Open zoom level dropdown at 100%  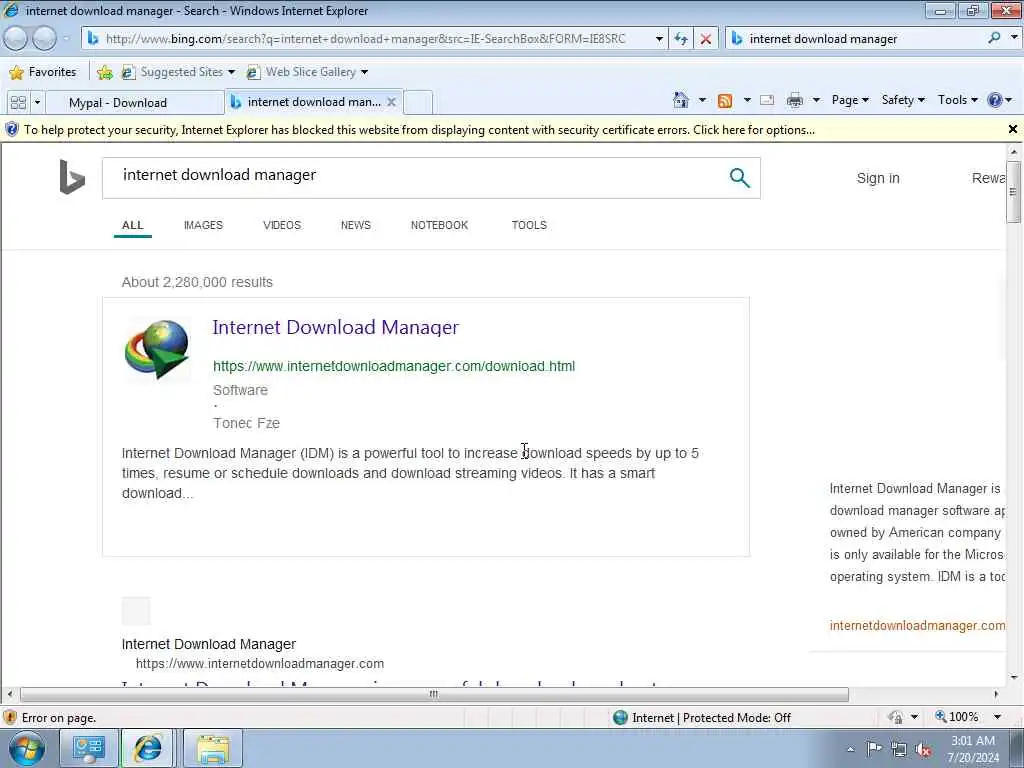997,717
